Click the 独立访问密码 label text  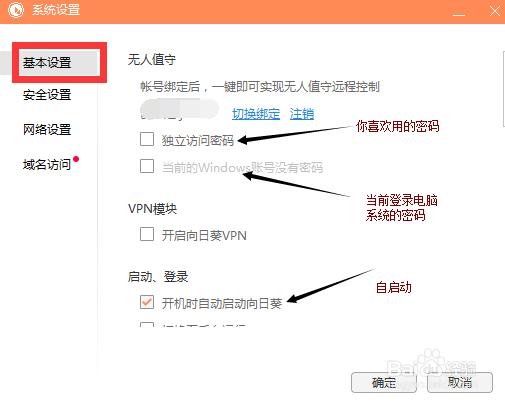point(198,140)
